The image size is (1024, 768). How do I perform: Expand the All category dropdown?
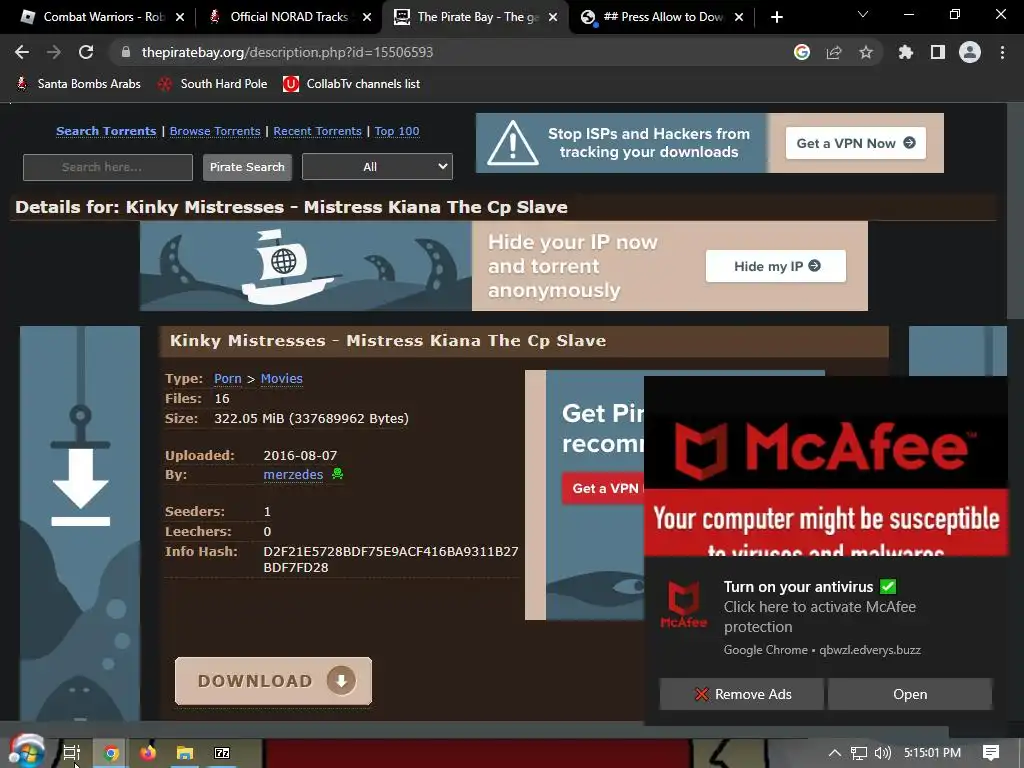377,167
